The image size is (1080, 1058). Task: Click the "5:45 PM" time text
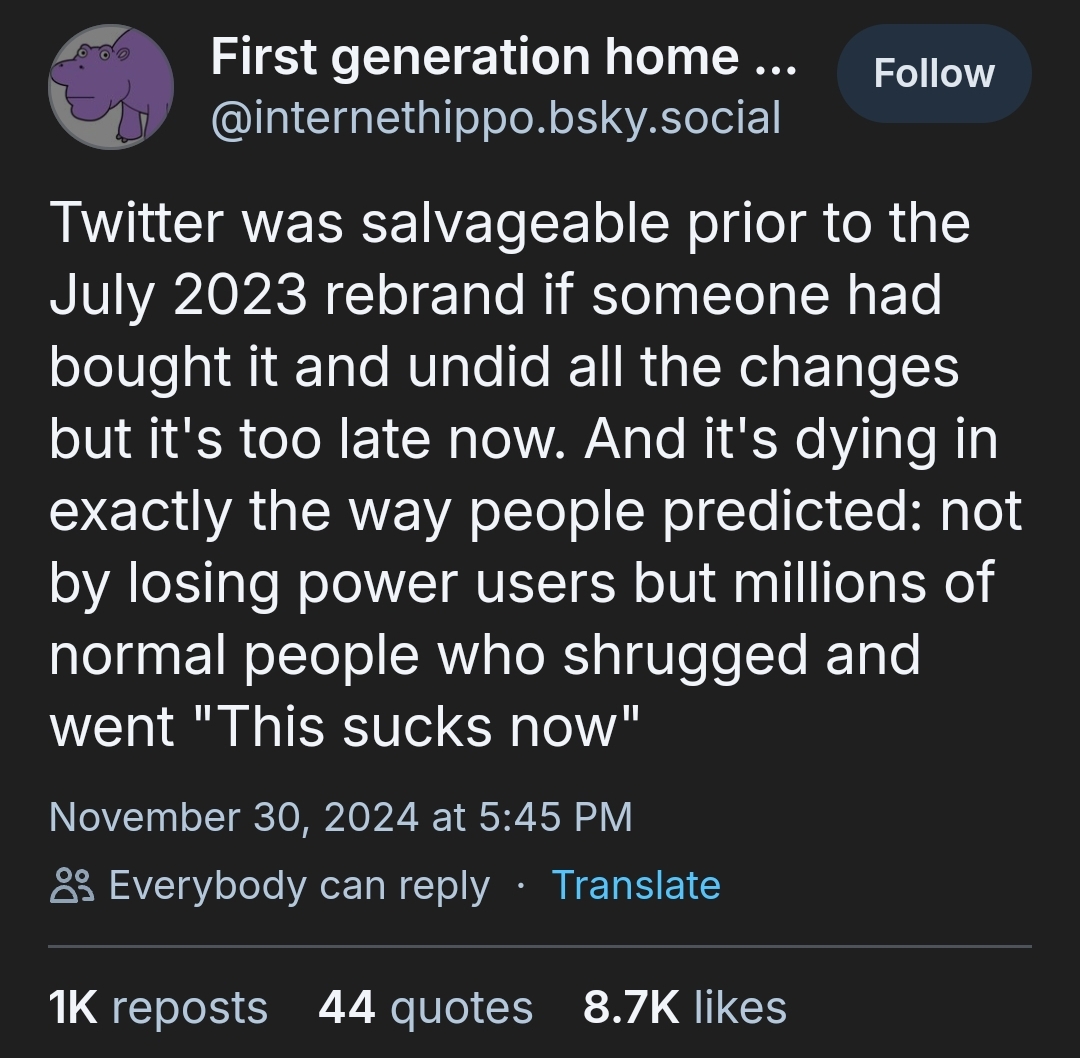554,817
